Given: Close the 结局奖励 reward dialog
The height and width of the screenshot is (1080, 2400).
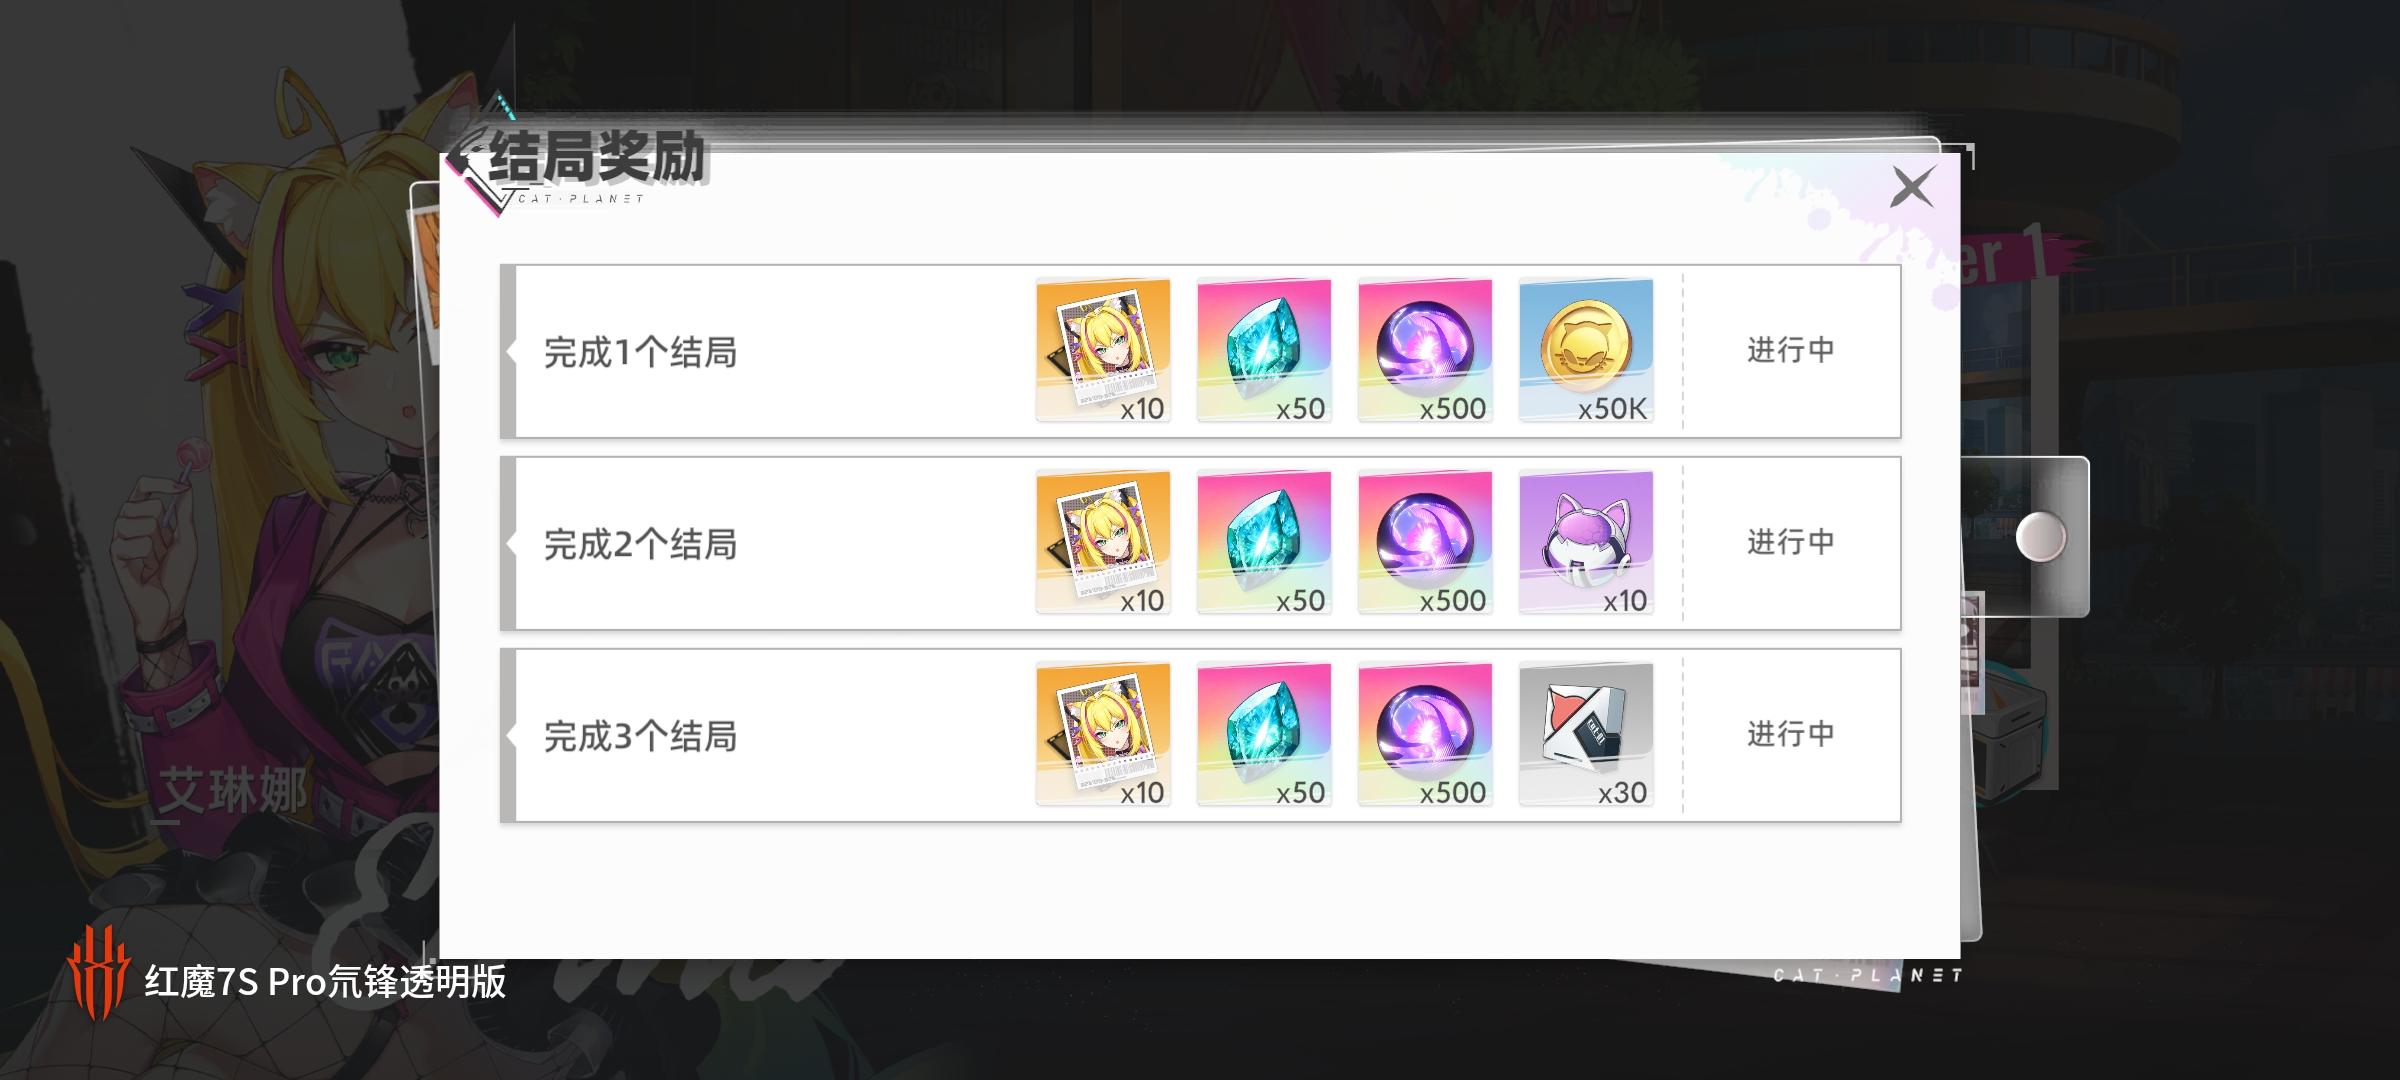Looking at the screenshot, I should click(1912, 187).
